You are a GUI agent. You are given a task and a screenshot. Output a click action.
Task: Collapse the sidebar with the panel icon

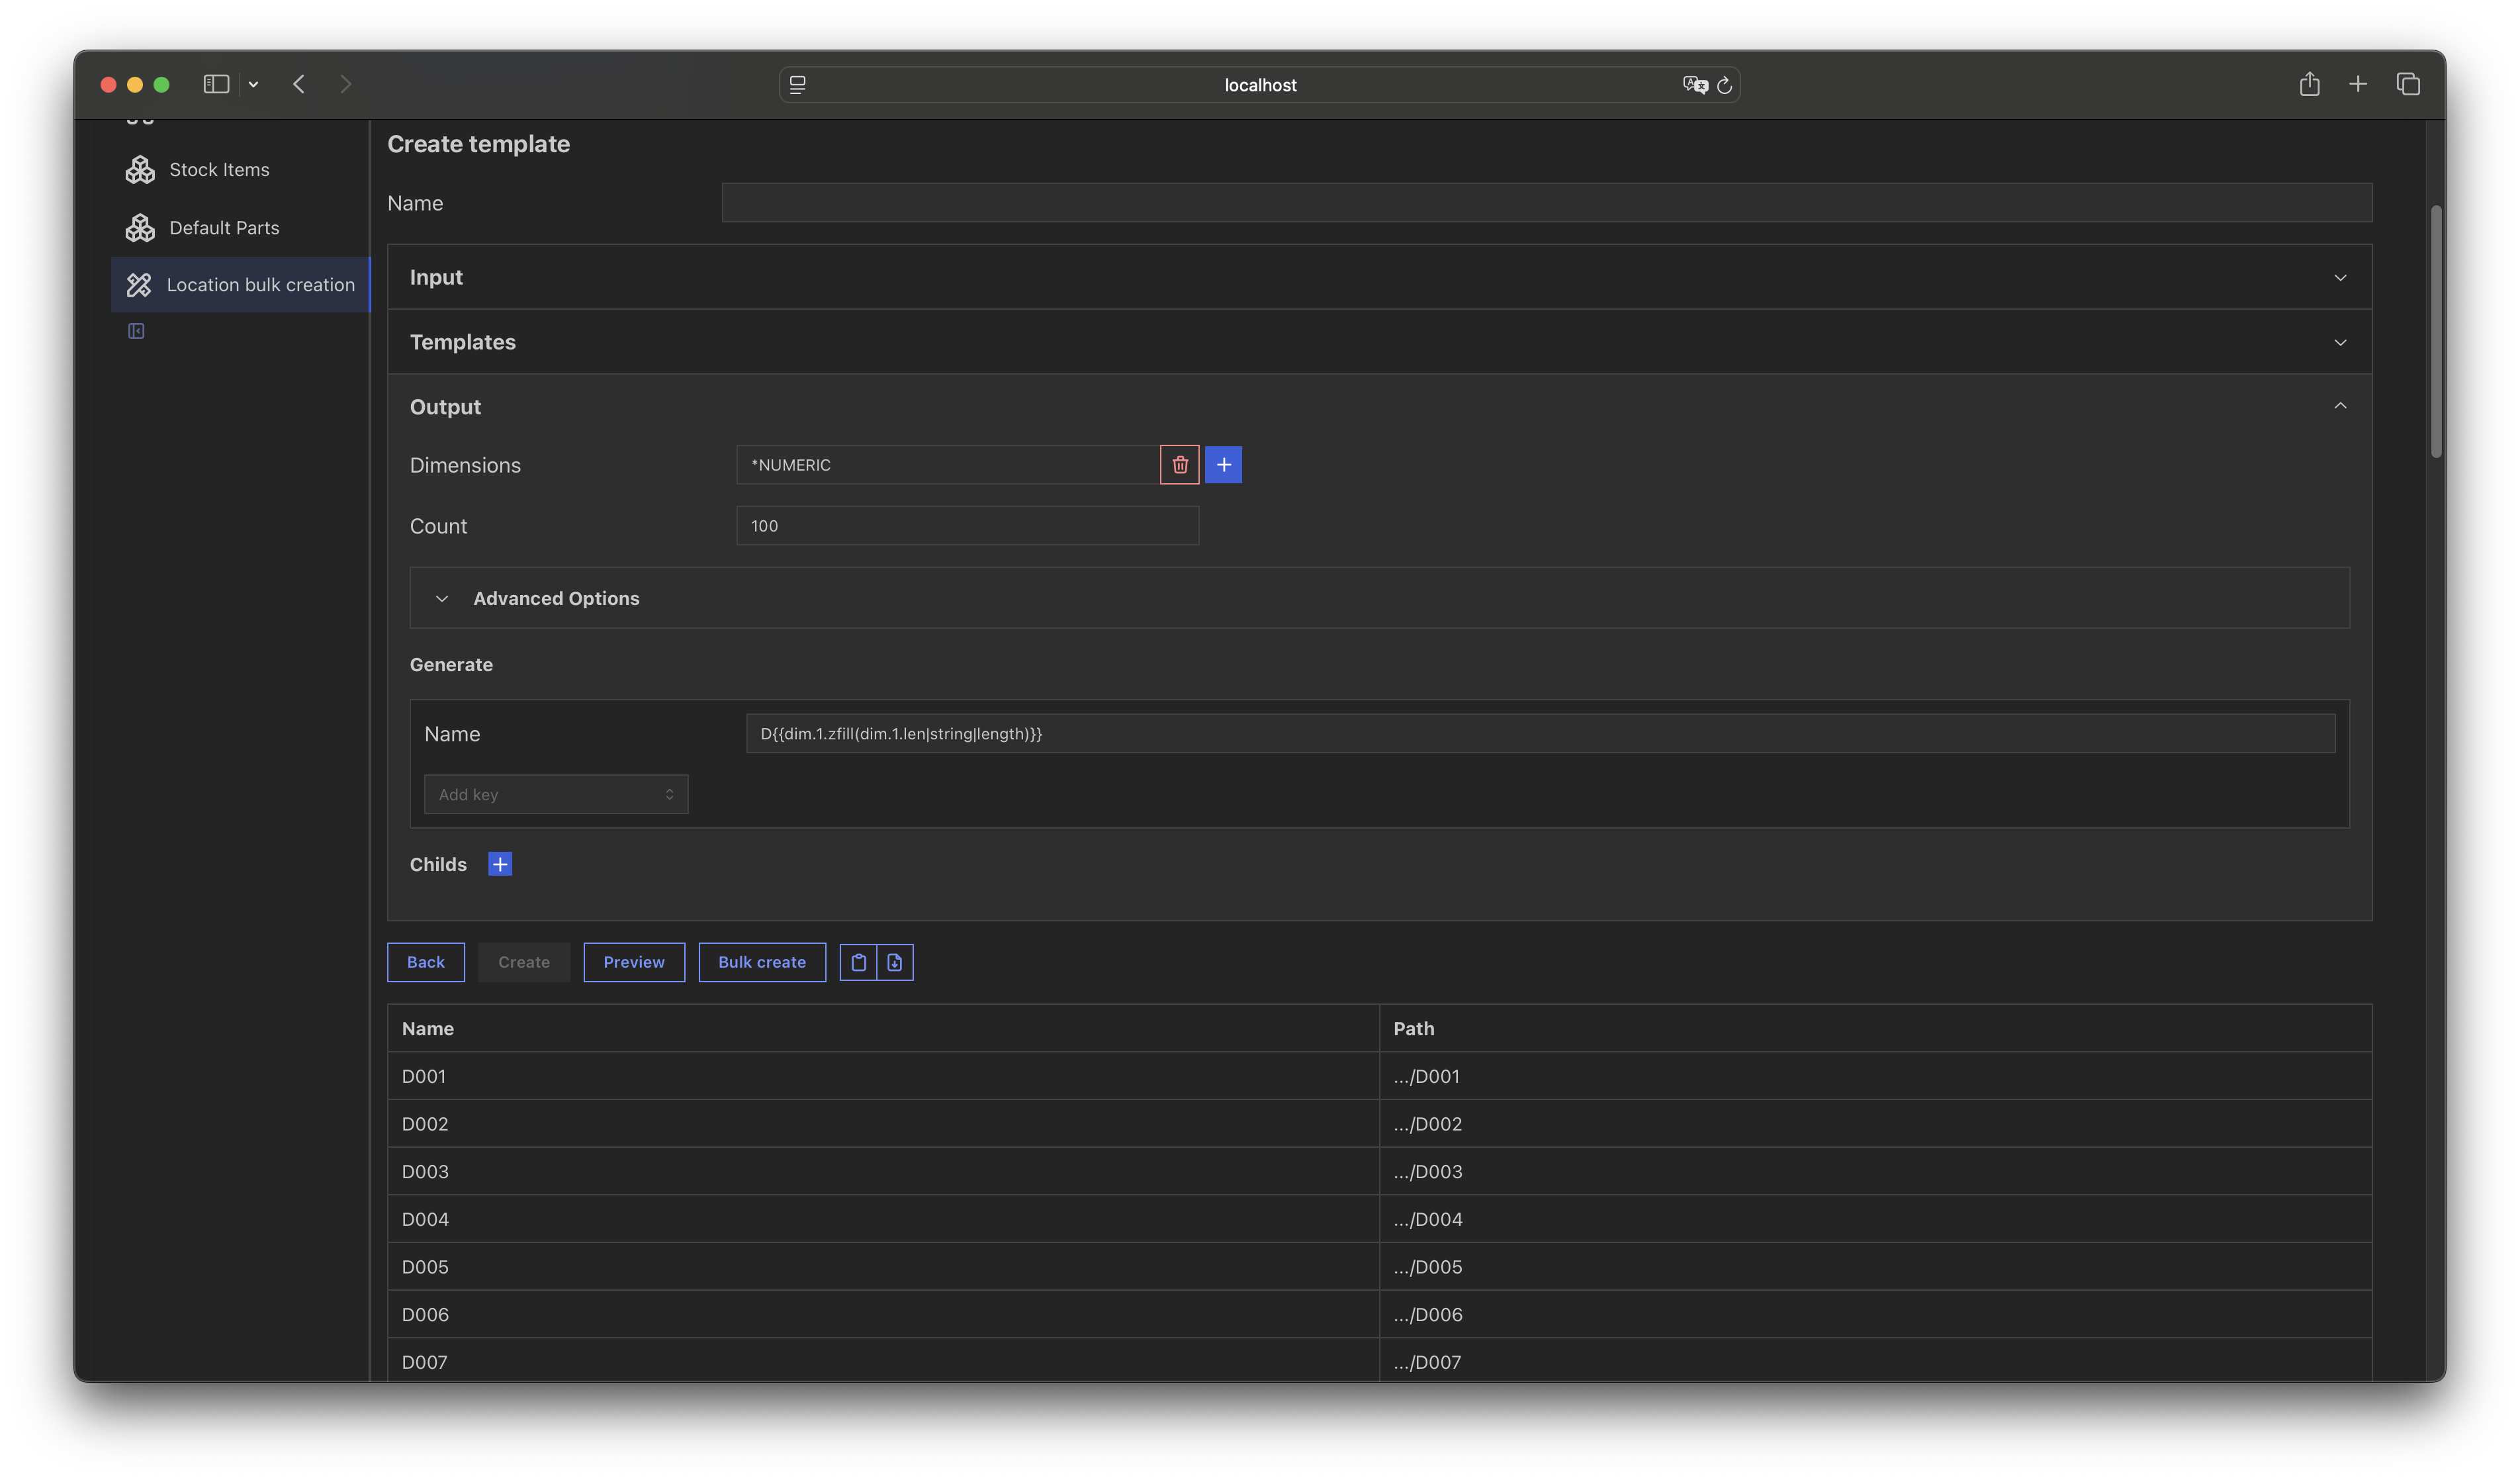(136, 331)
